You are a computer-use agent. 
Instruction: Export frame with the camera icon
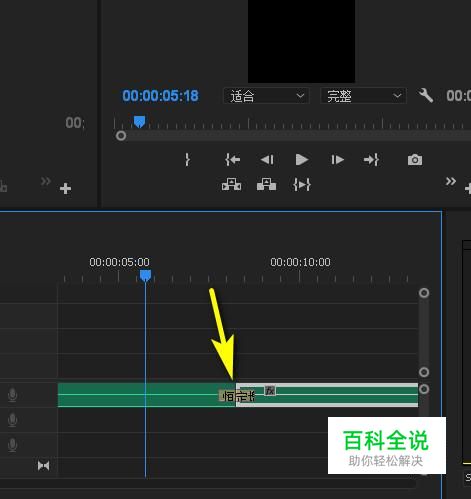click(x=415, y=160)
